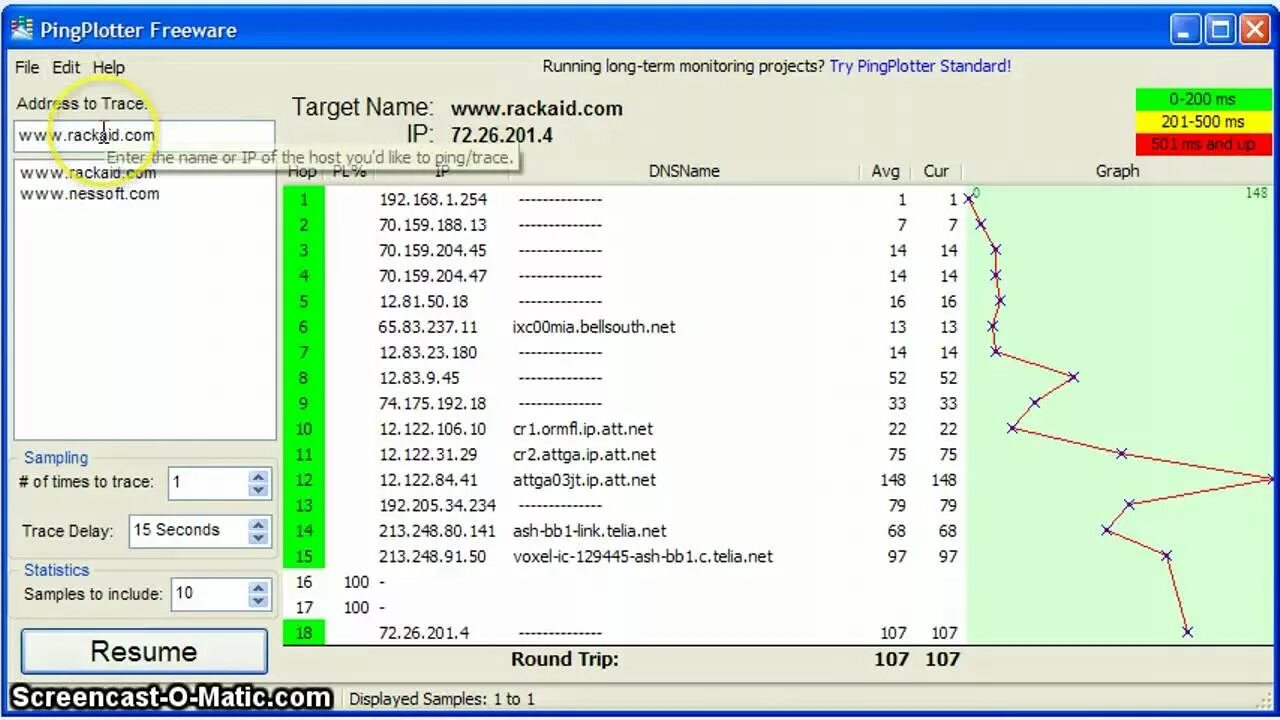Decrease # of times to trace value
The image size is (1280, 720).
(x=259, y=490)
